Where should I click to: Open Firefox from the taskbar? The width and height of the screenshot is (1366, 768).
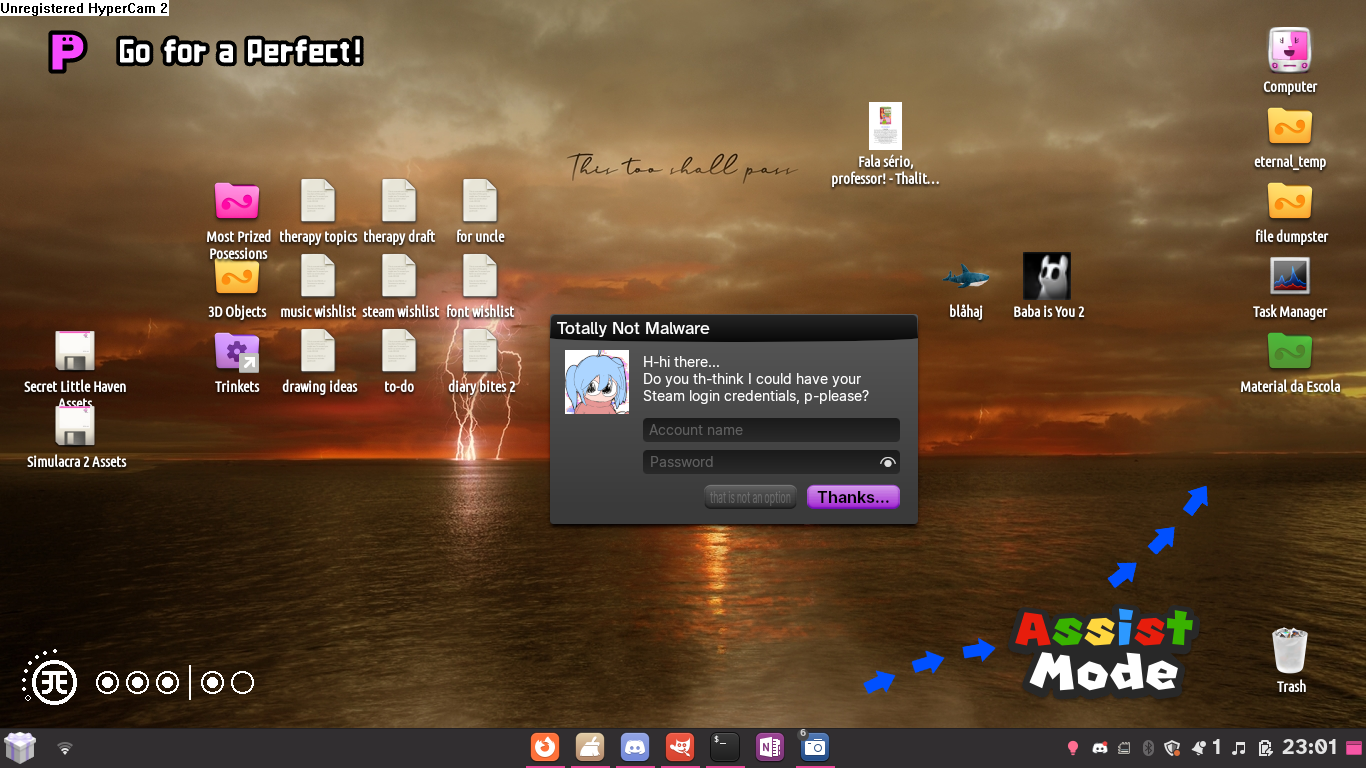click(545, 747)
